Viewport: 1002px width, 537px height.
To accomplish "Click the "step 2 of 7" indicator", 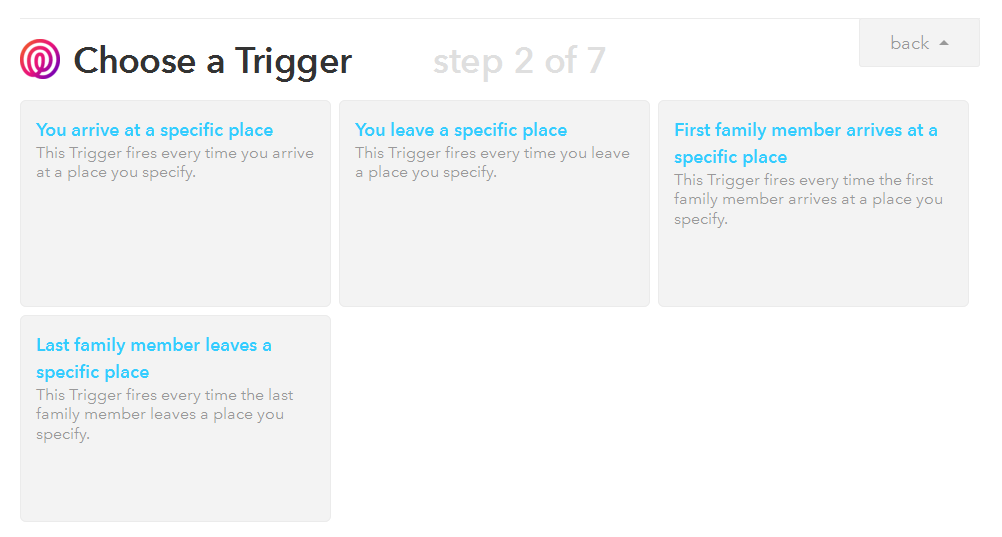I will tap(519, 61).
